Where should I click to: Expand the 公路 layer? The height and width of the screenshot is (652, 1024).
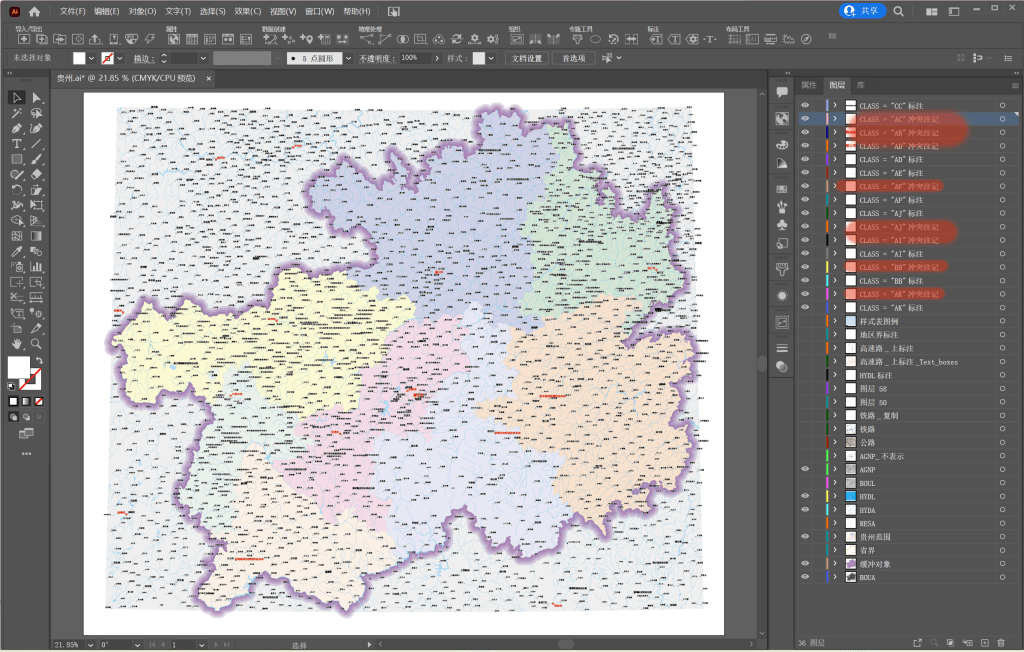point(835,442)
